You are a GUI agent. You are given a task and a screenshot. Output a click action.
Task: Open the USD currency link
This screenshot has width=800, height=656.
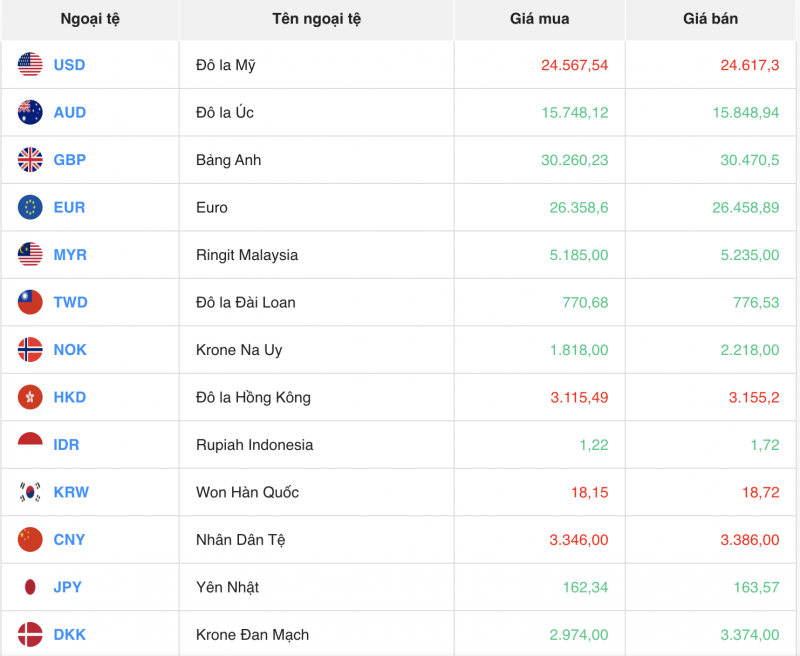click(68, 65)
